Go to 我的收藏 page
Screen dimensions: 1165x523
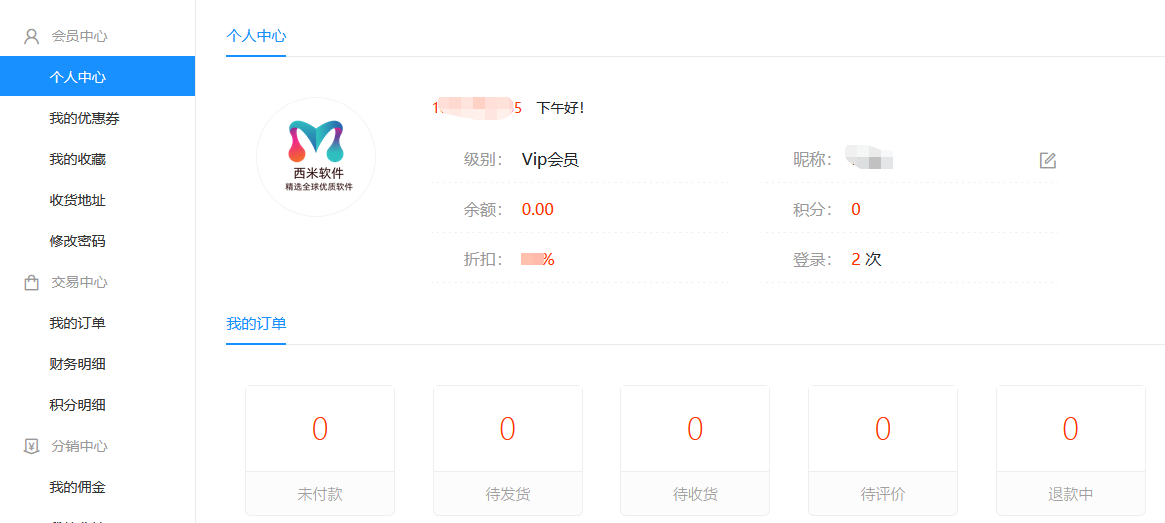pos(78,159)
